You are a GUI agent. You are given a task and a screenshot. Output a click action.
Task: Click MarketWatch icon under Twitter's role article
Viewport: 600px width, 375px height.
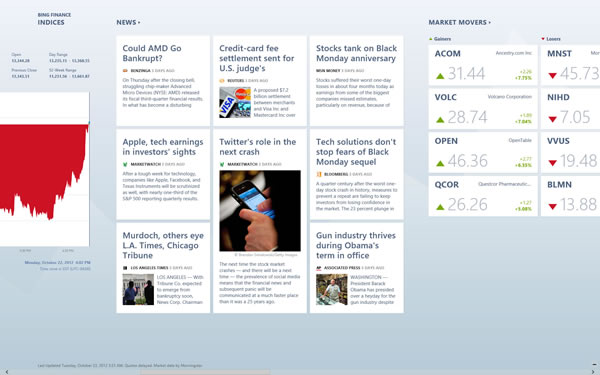coord(222,164)
